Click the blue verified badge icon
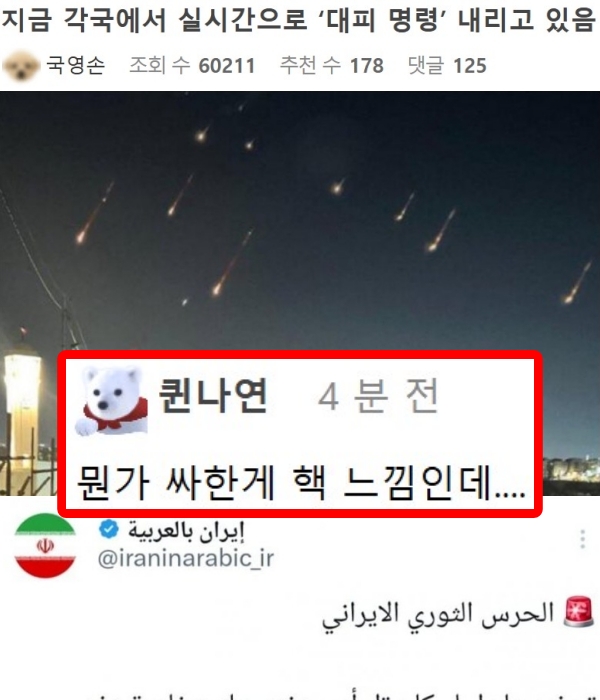Viewport: 600px width, 700px height. coord(108,530)
